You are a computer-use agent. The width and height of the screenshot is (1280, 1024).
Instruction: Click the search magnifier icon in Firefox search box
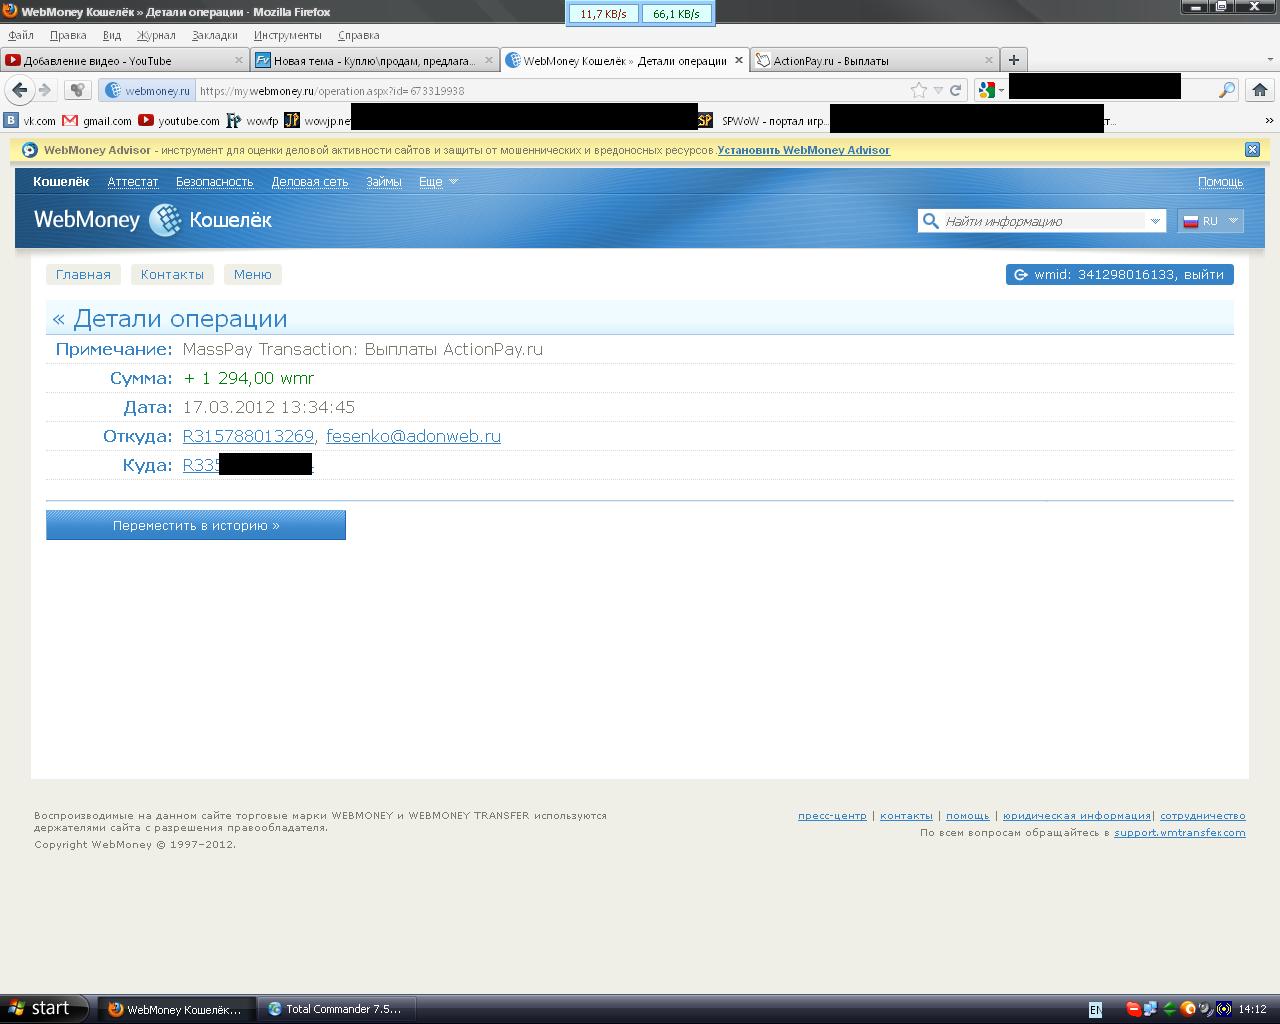(x=1227, y=90)
